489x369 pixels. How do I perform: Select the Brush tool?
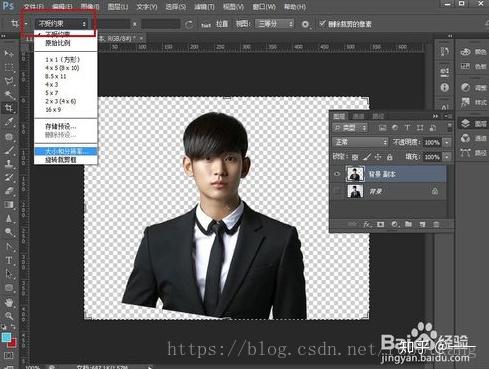coord(9,150)
